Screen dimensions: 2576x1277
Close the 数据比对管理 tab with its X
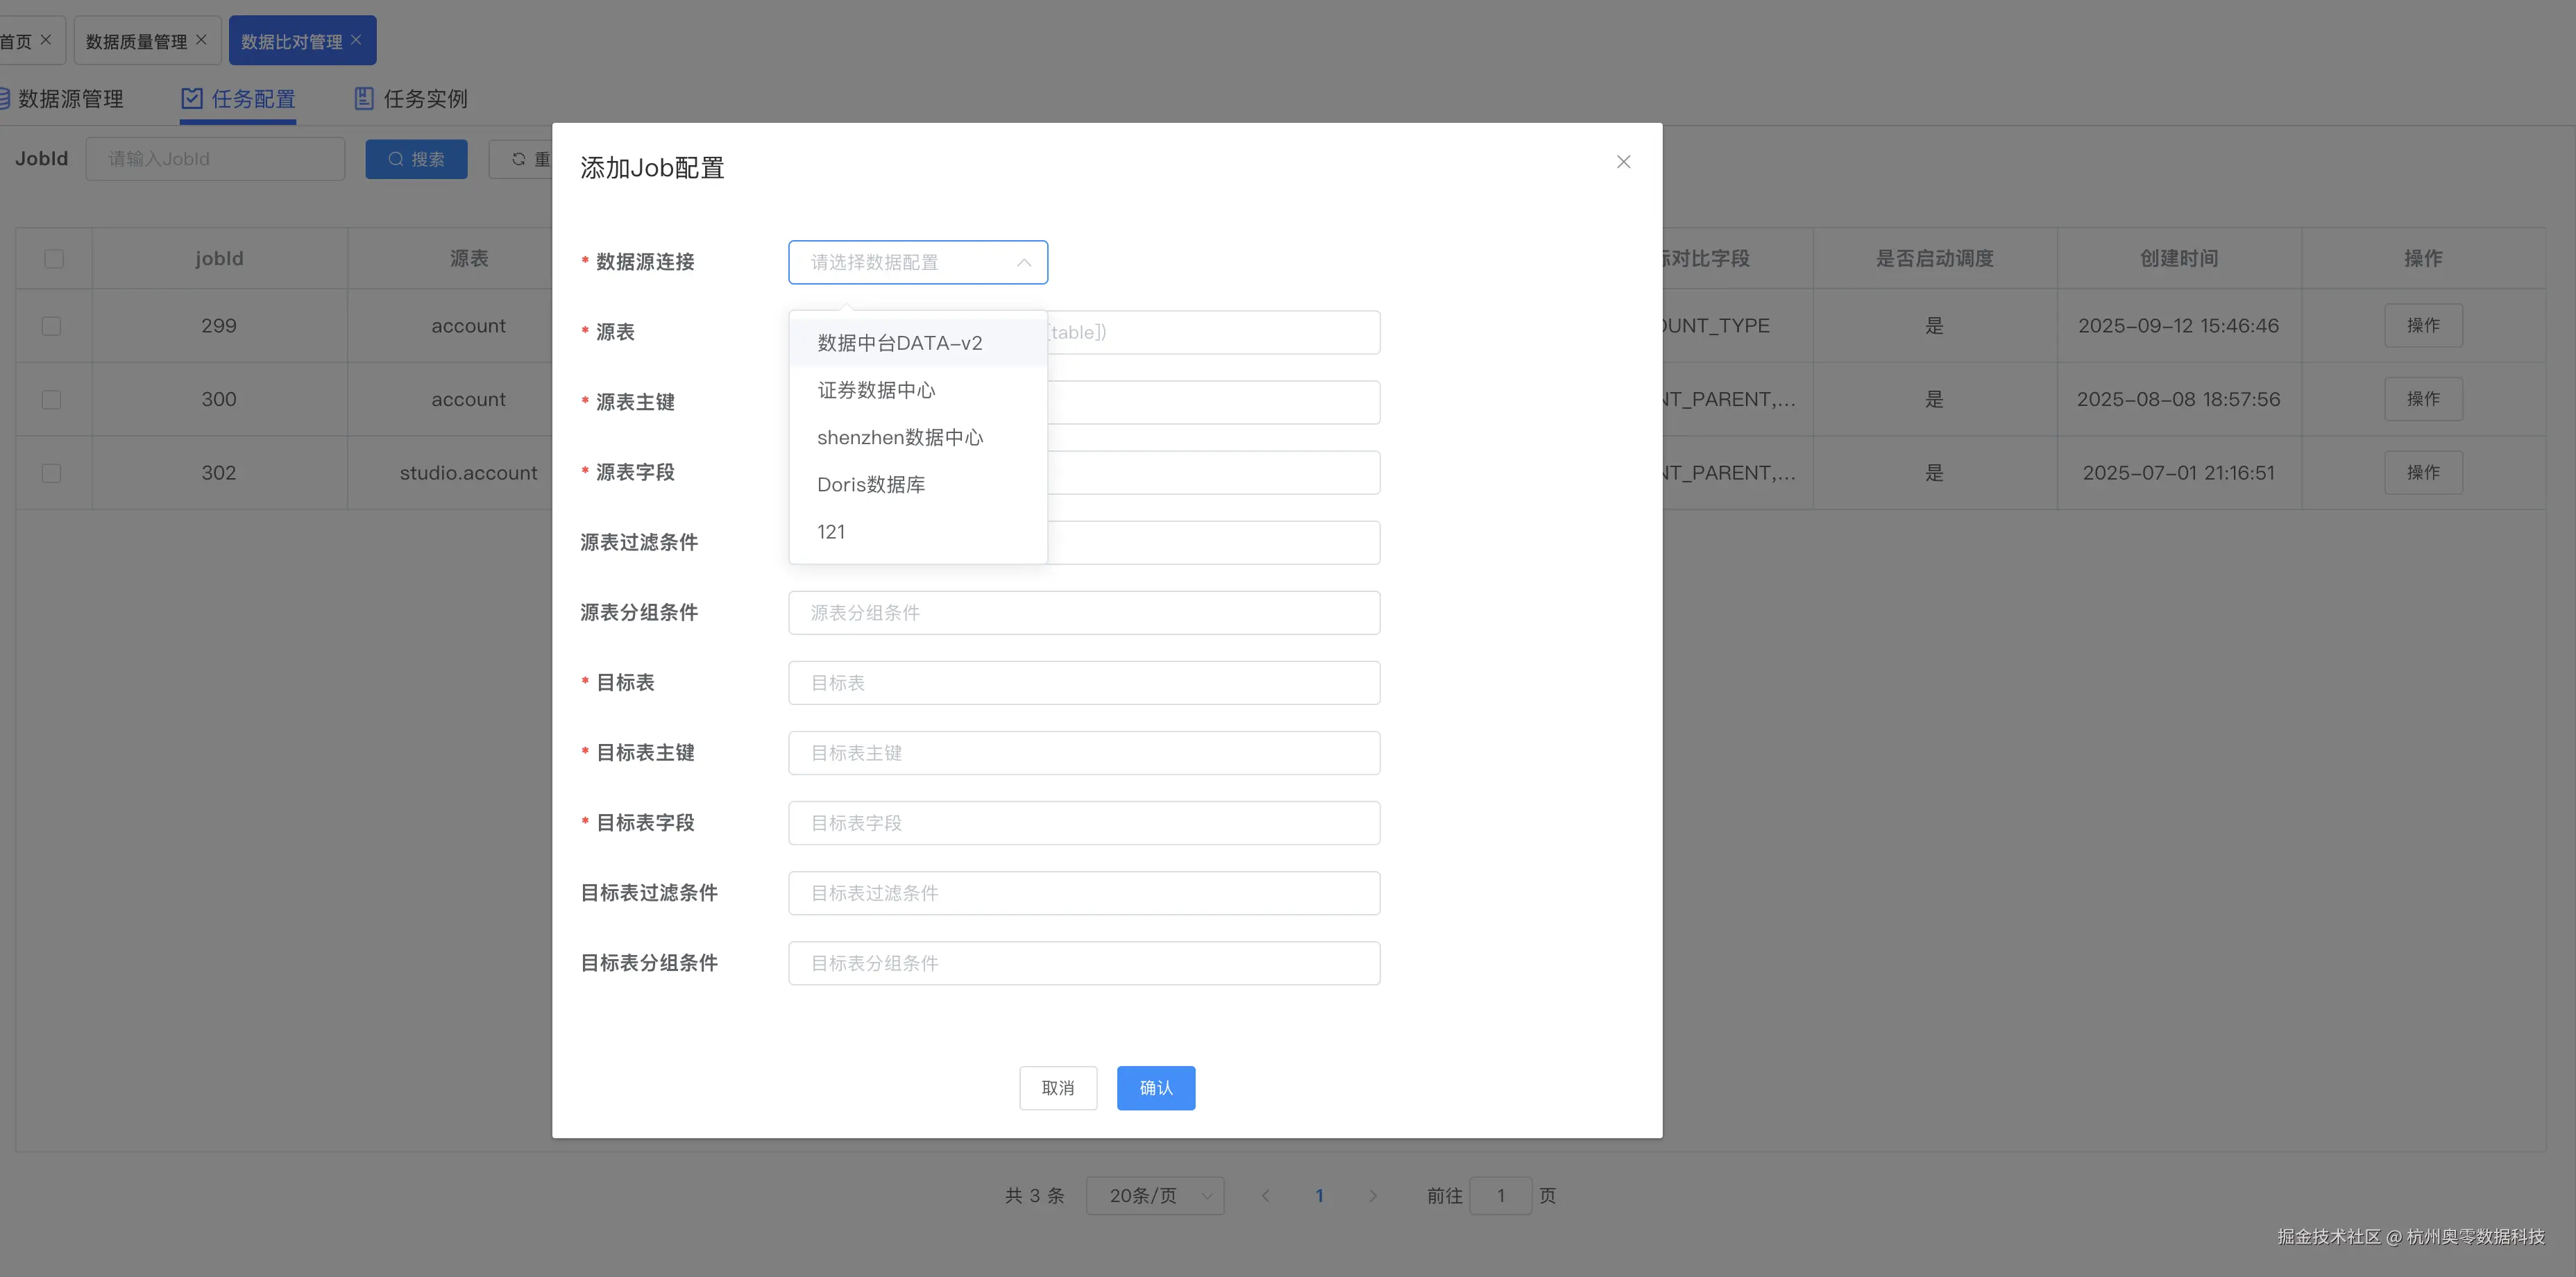(x=356, y=40)
